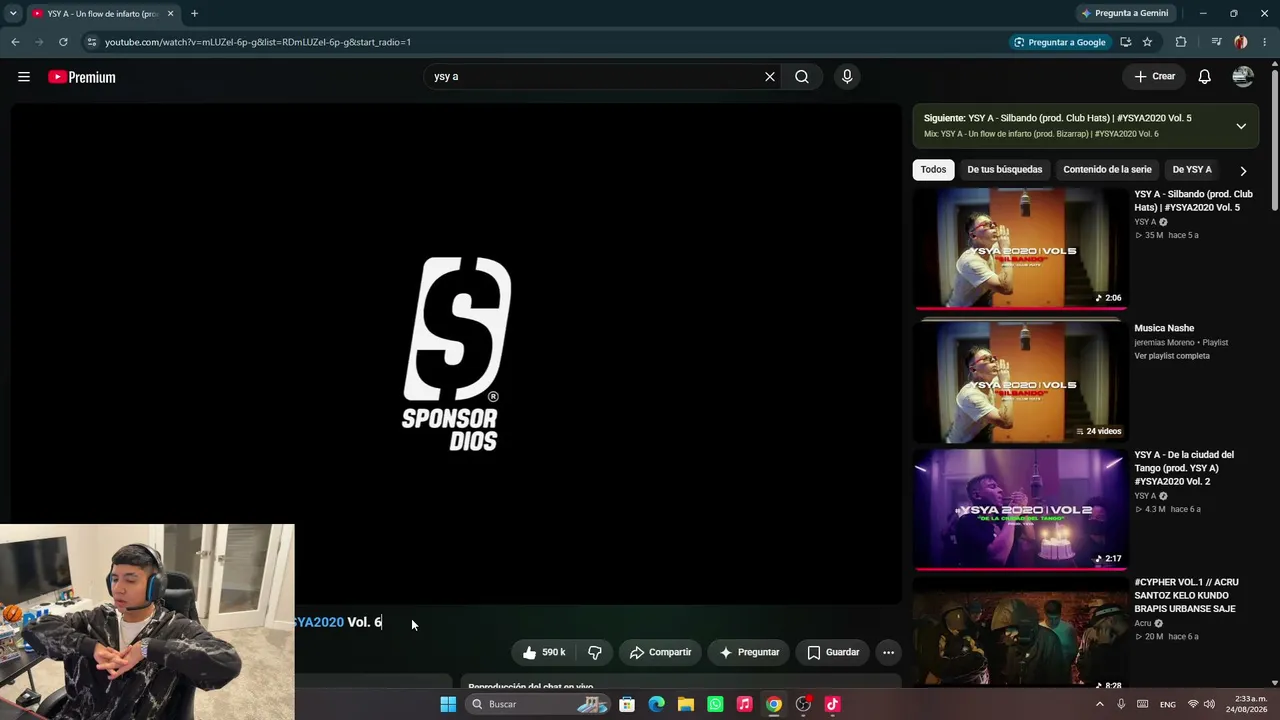Open the ENG language switcher
This screenshot has height=720, width=1280.
click(x=1167, y=704)
